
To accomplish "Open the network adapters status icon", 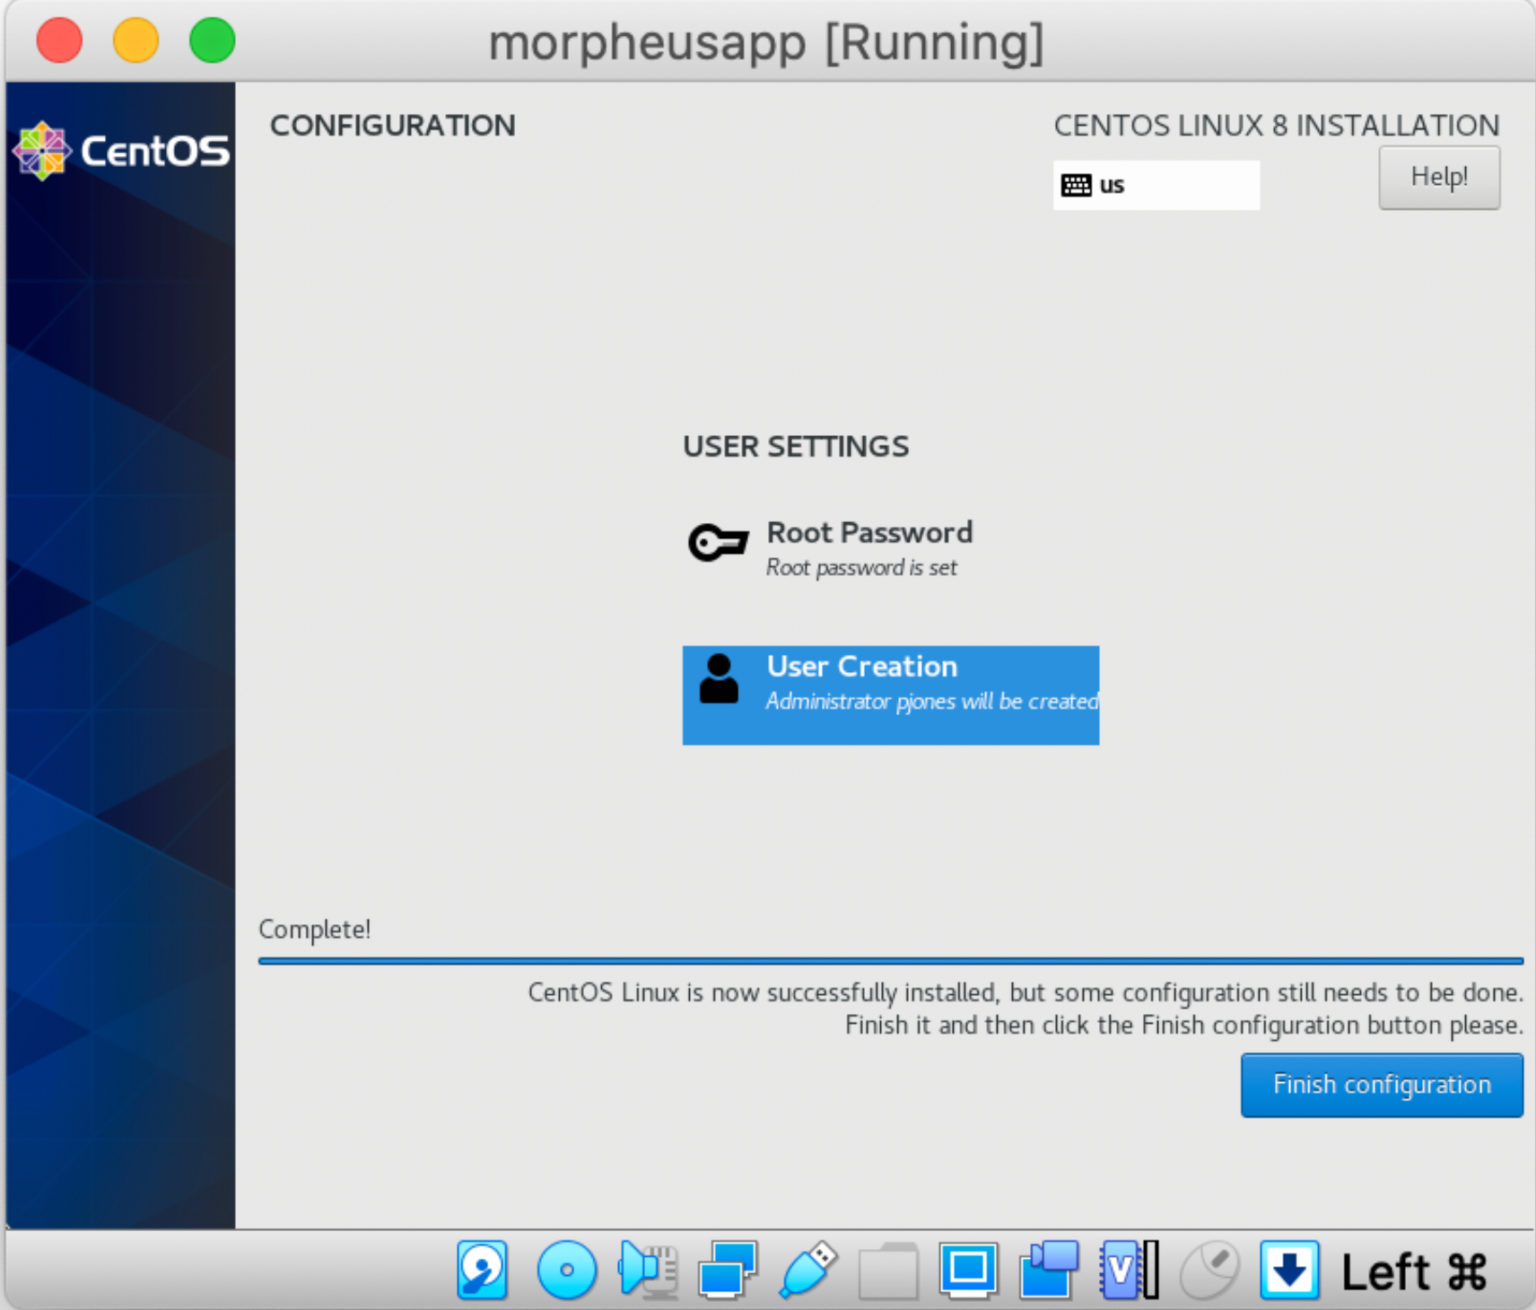I will coord(727,1270).
